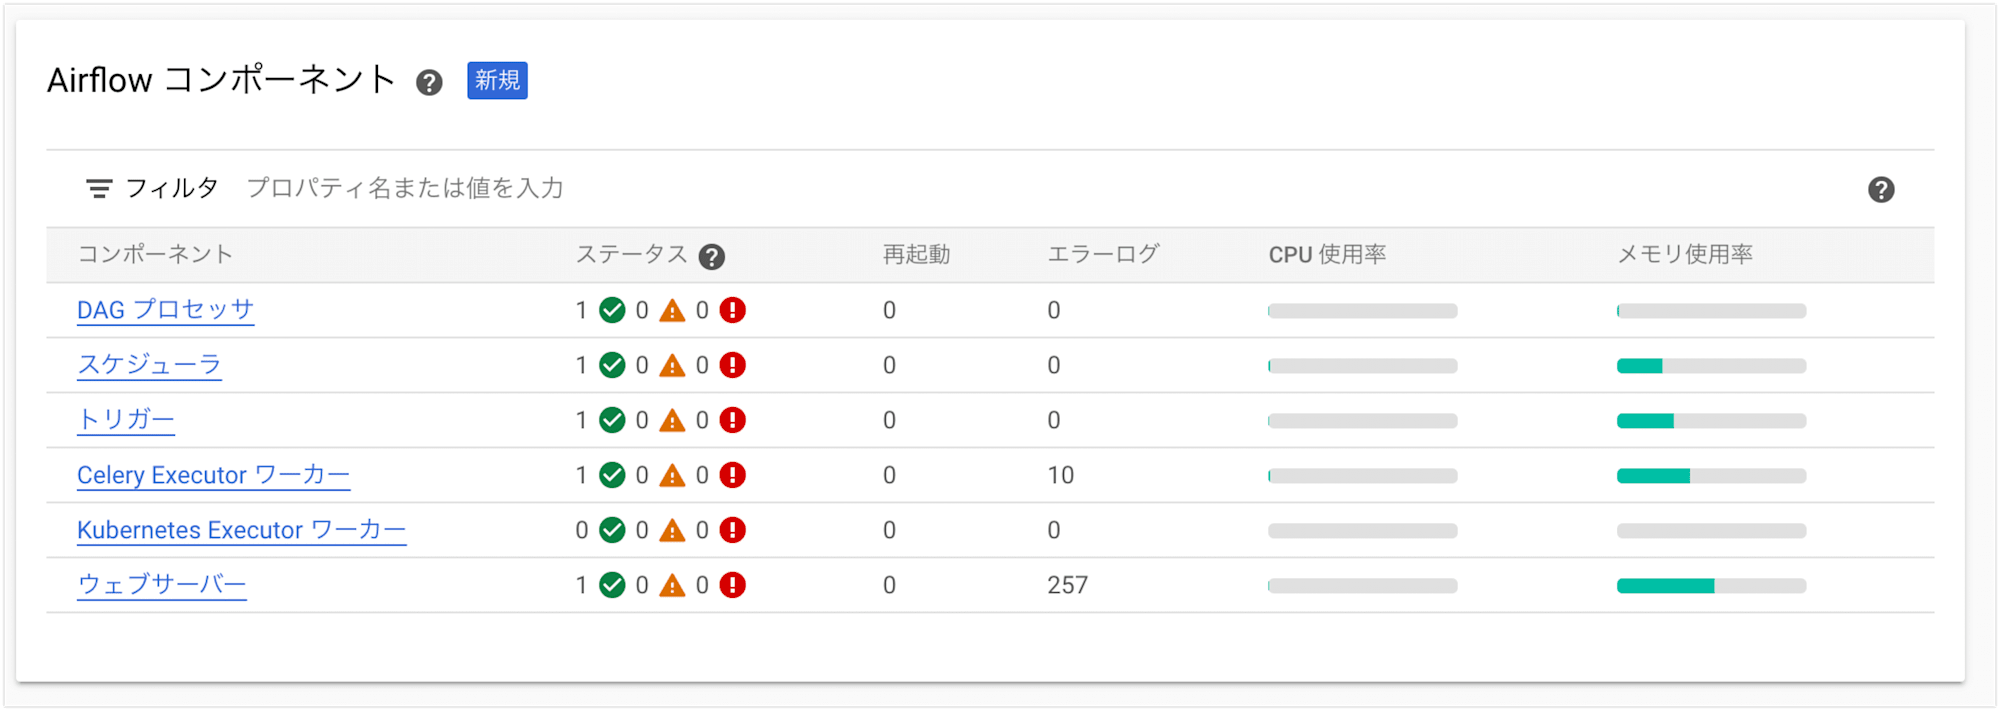Click green check icon in トリガー row
This screenshot has width=2000, height=711.
tap(612, 420)
